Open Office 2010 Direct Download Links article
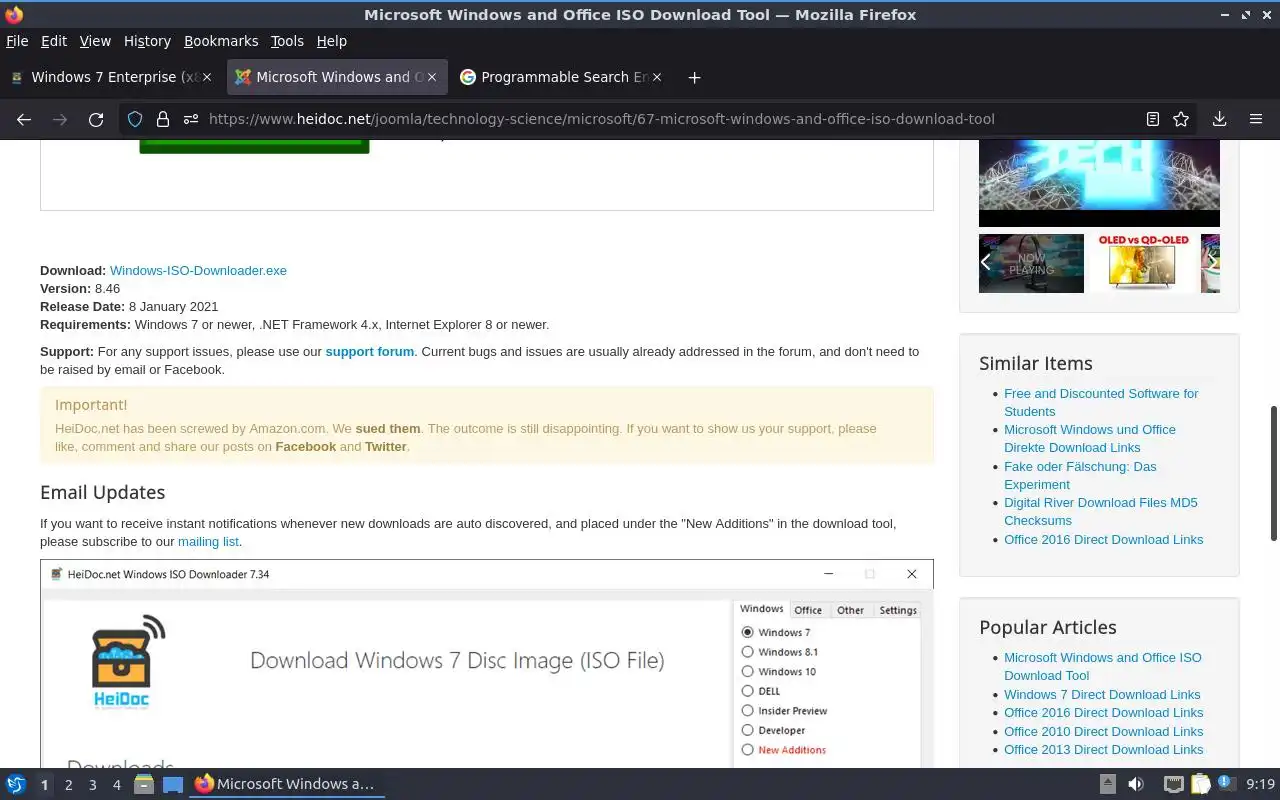This screenshot has height=800, width=1280. (x=1103, y=732)
